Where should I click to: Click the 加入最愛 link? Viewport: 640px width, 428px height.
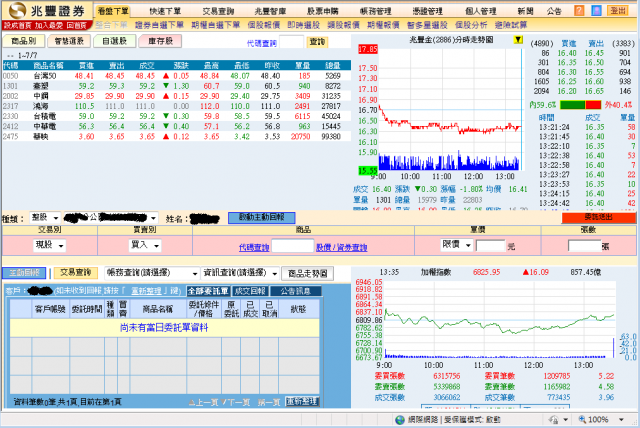coord(49,25)
